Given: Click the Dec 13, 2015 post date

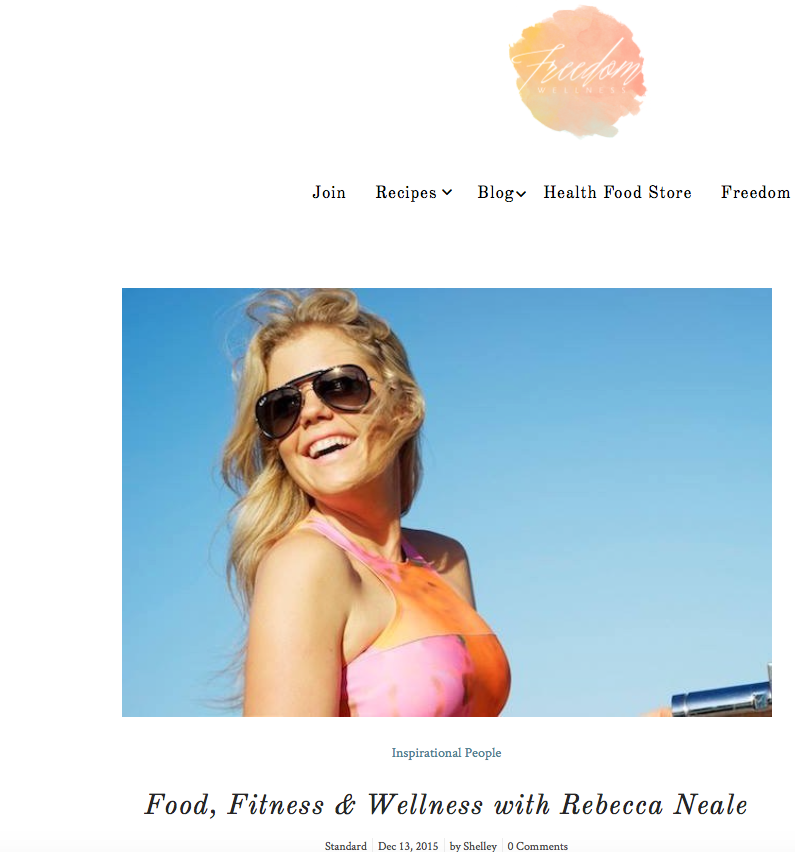Looking at the screenshot, I should tap(408, 846).
